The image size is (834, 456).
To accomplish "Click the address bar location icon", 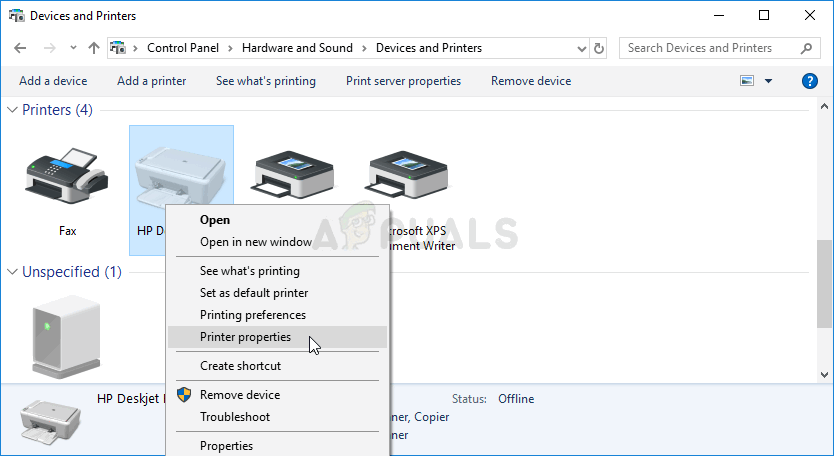I will click(x=118, y=48).
